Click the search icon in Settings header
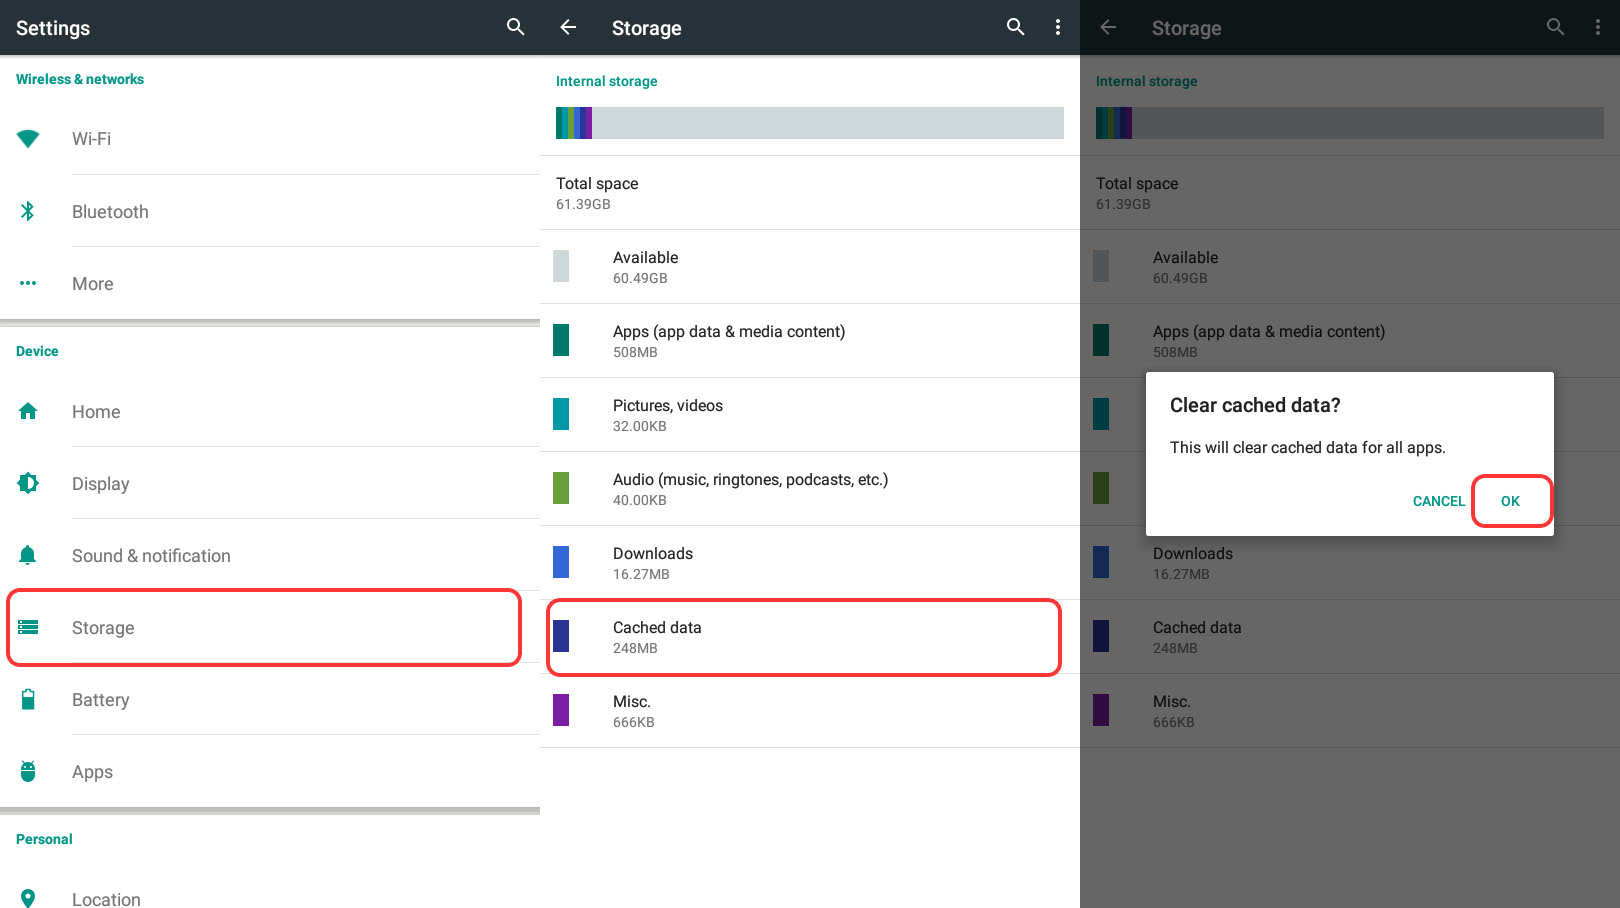 tap(515, 27)
